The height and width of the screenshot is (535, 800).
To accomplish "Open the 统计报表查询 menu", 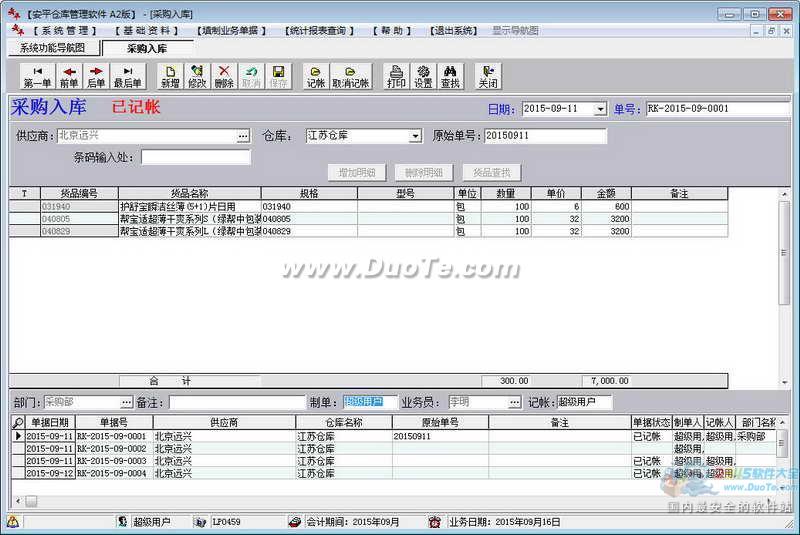I will pyautogui.click(x=315, y=30).
